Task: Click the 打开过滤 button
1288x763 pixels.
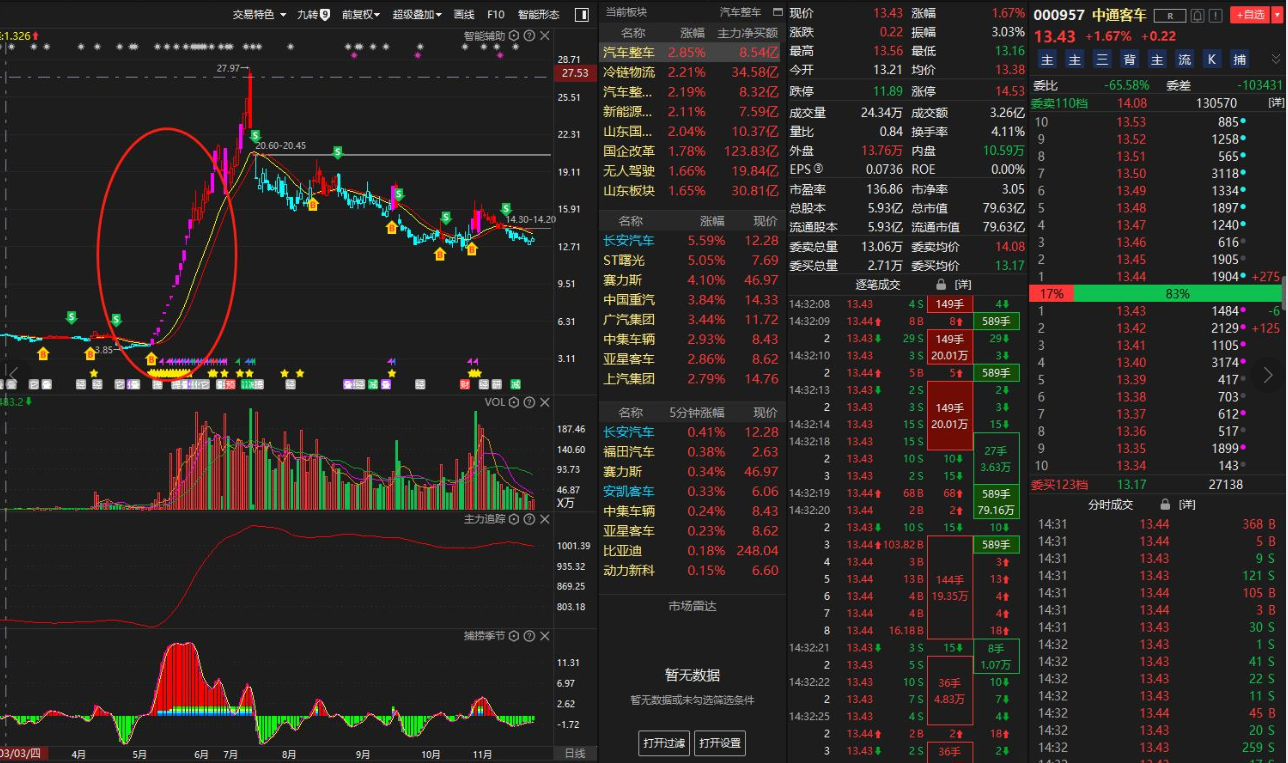Action: pyautogui.click(x=664, y=743)
